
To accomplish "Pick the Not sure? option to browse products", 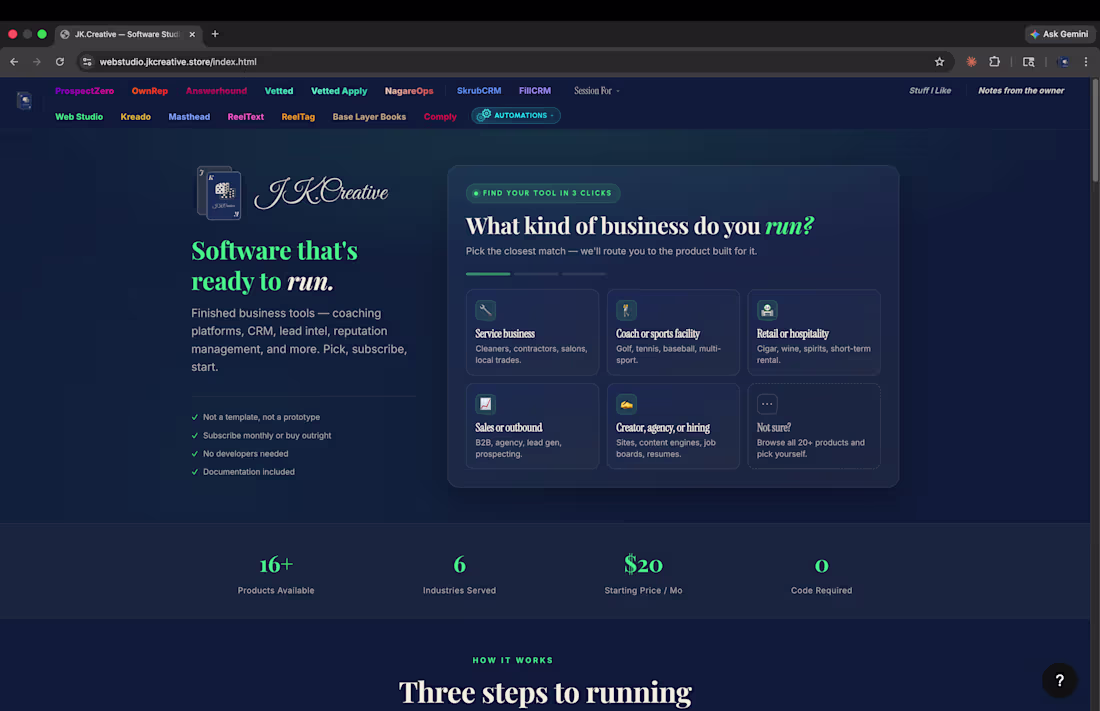I will click(813, 426).
